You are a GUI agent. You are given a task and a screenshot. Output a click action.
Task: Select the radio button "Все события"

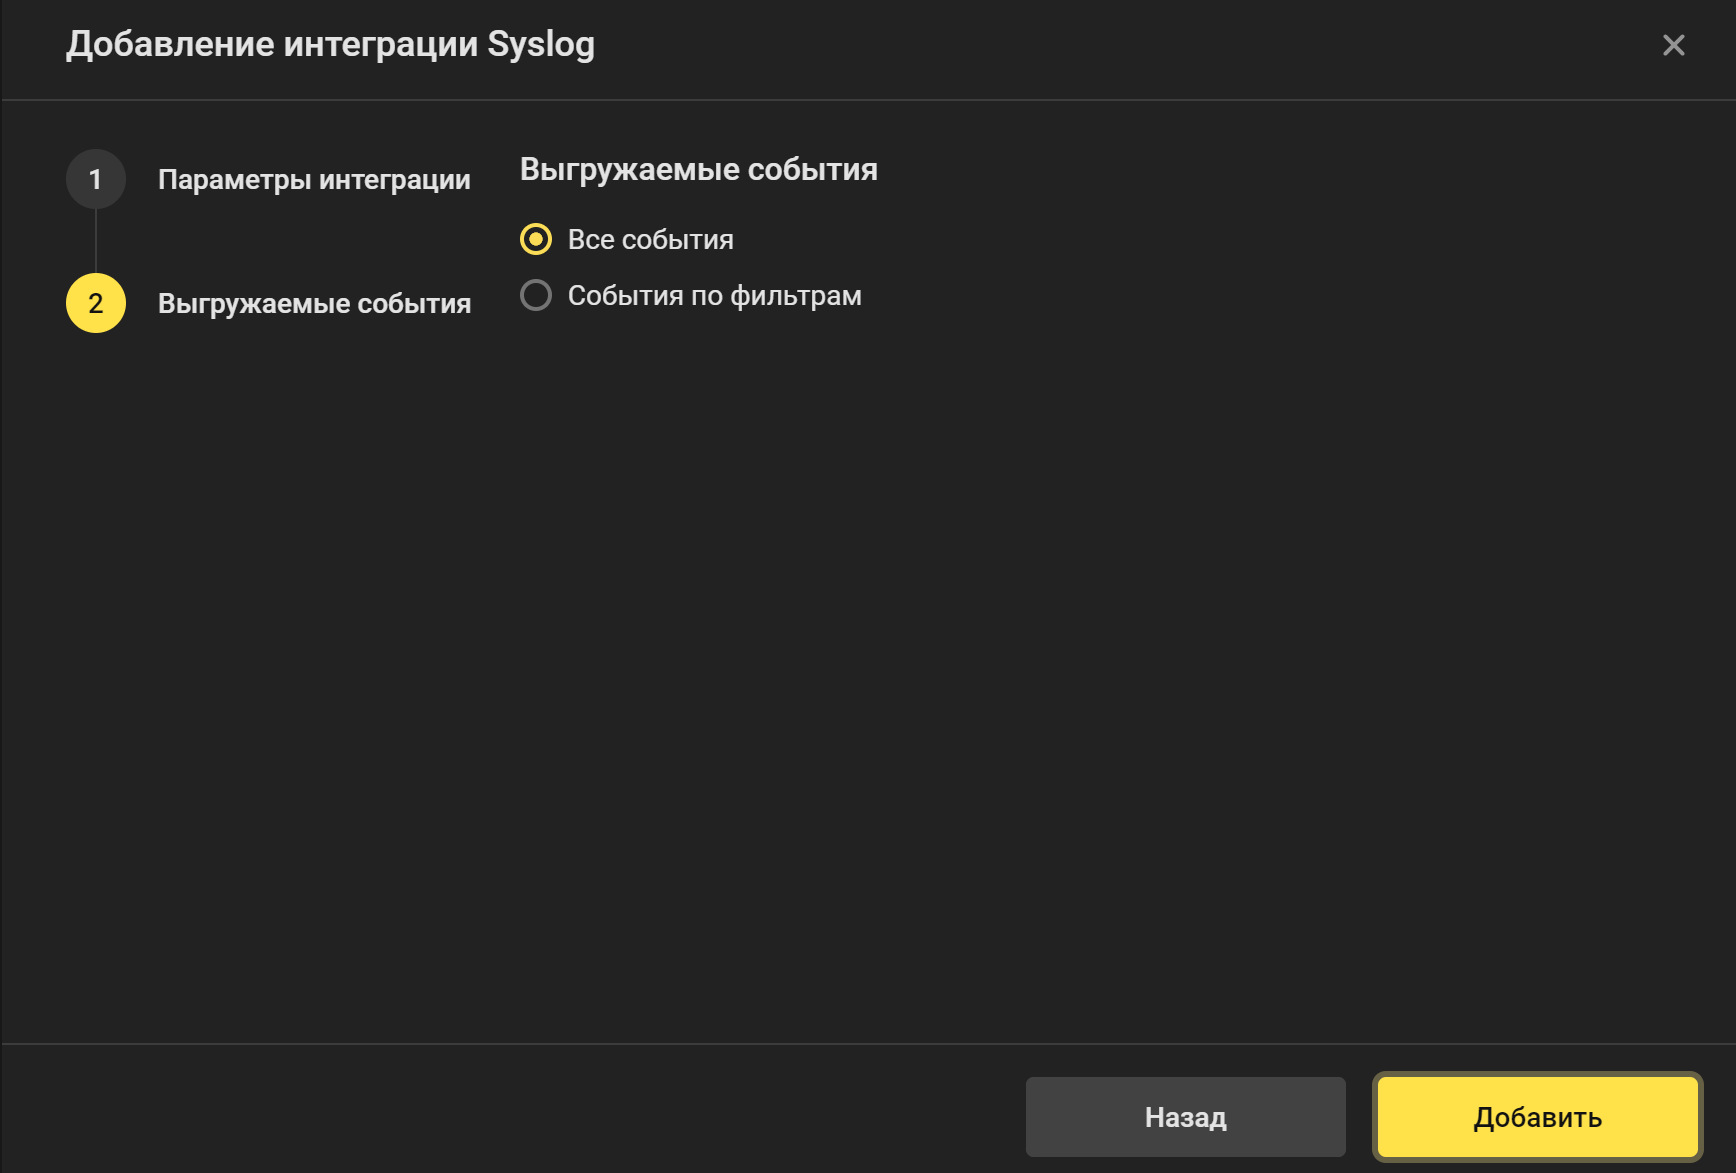point(537,239)
